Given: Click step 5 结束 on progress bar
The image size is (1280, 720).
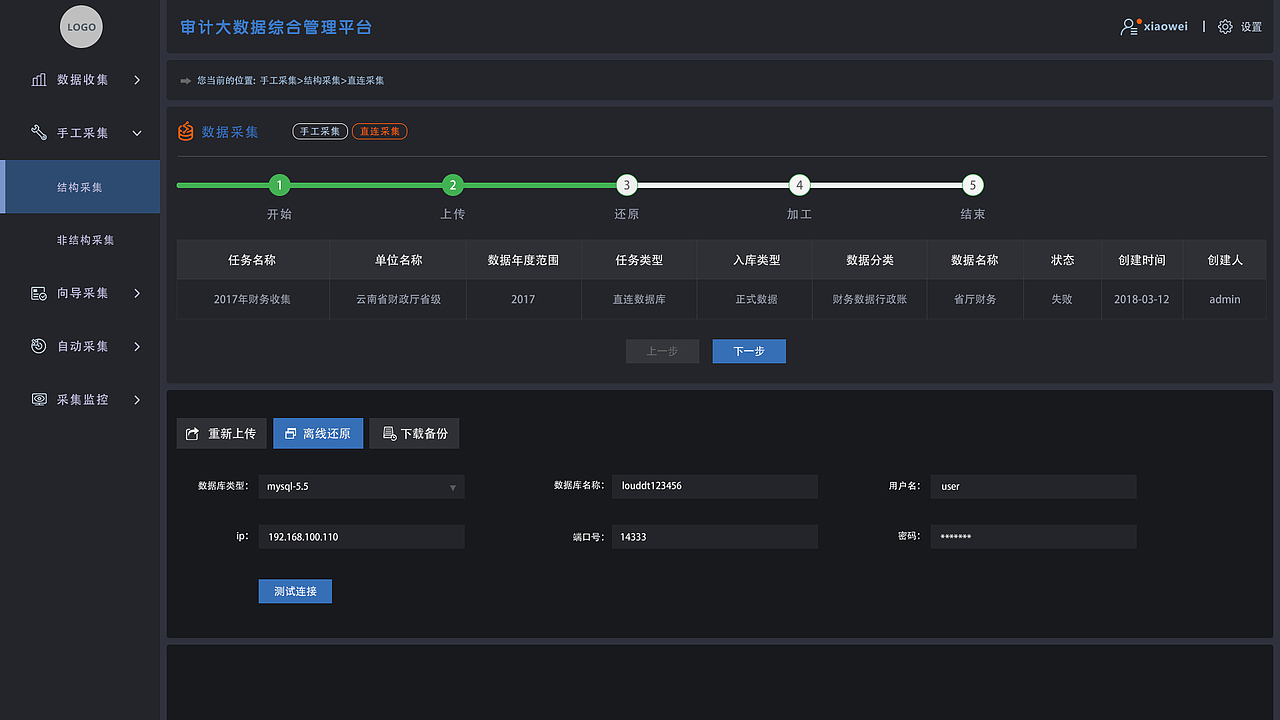Looking at the screenshot, I should tap(973, 185).
